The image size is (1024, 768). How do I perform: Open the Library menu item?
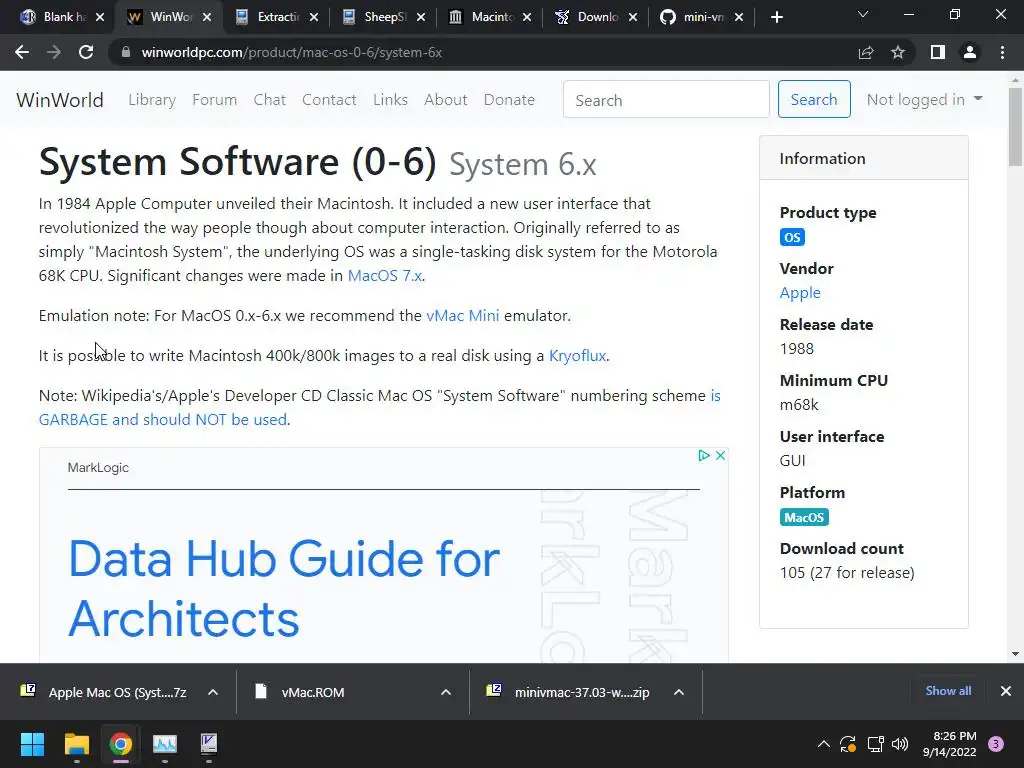(152, 100)
